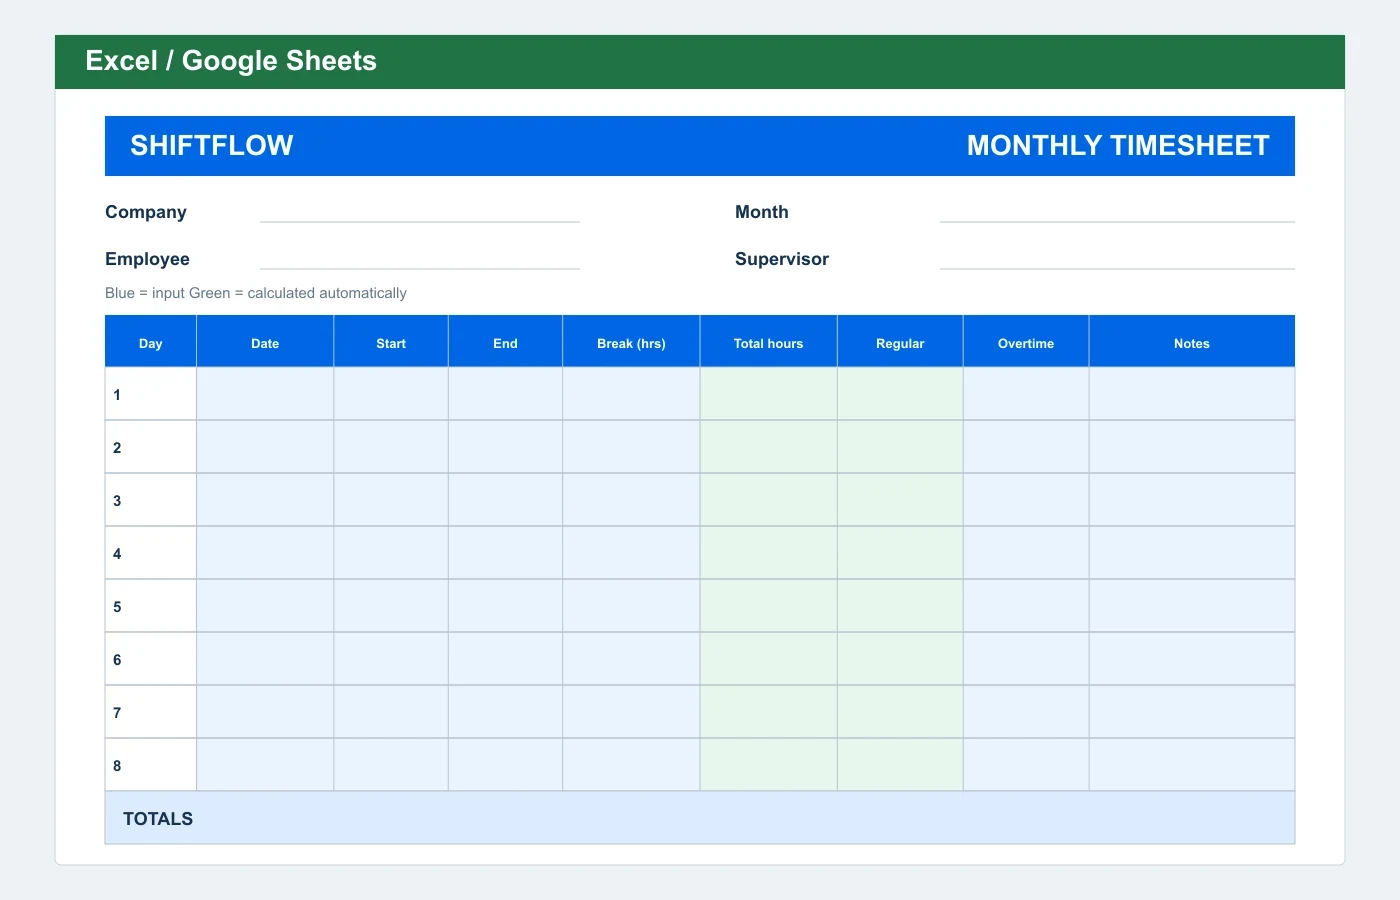Screen dimensions: 1400x900
Task: Click the Supervisor field label
Action: tap(782, 259)
